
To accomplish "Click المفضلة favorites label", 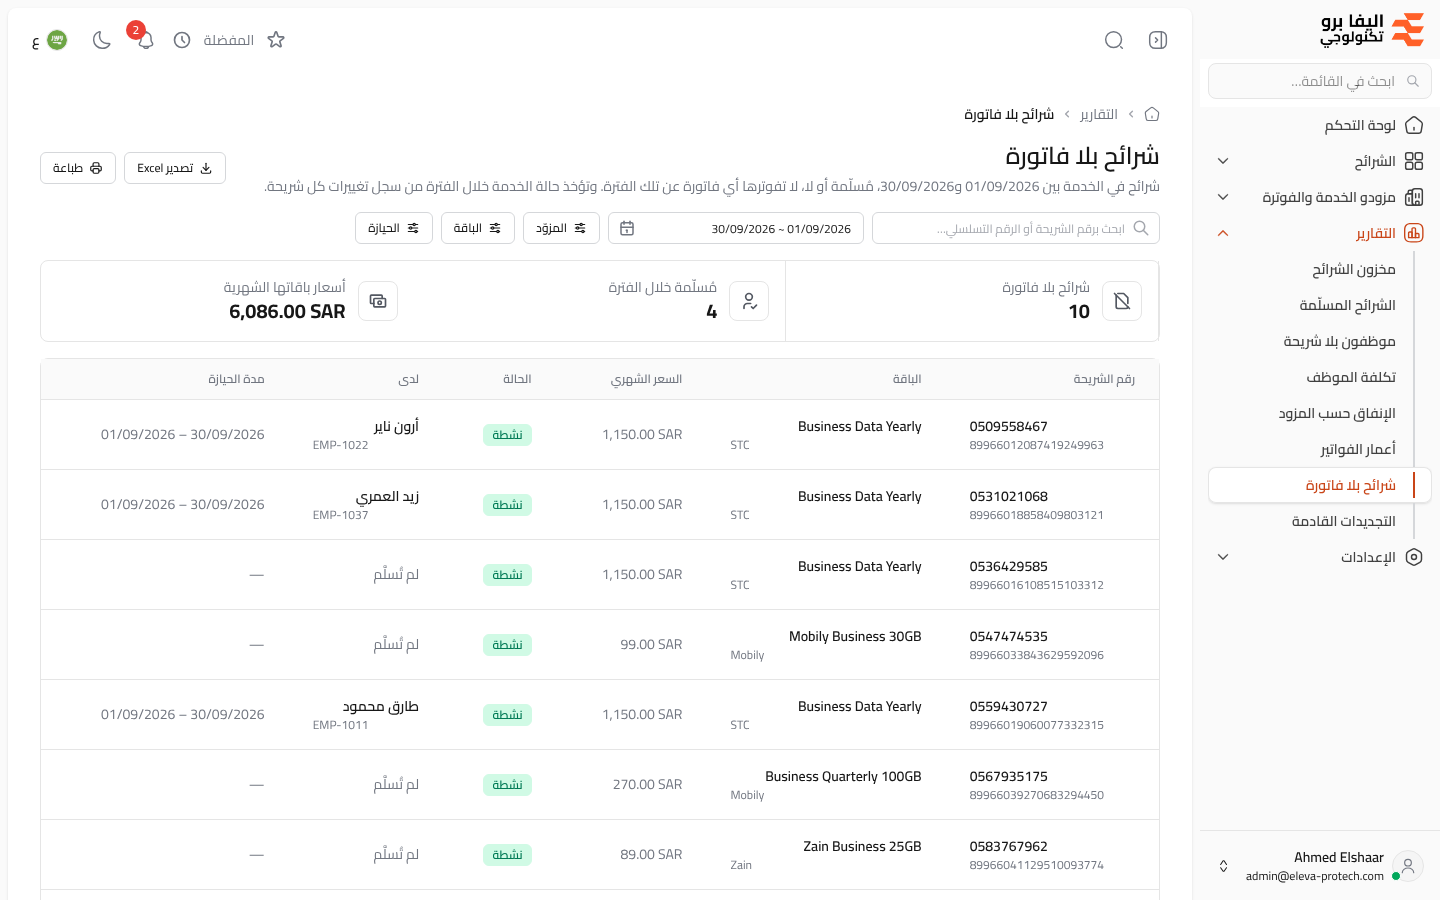I will [x=229, y=40].
